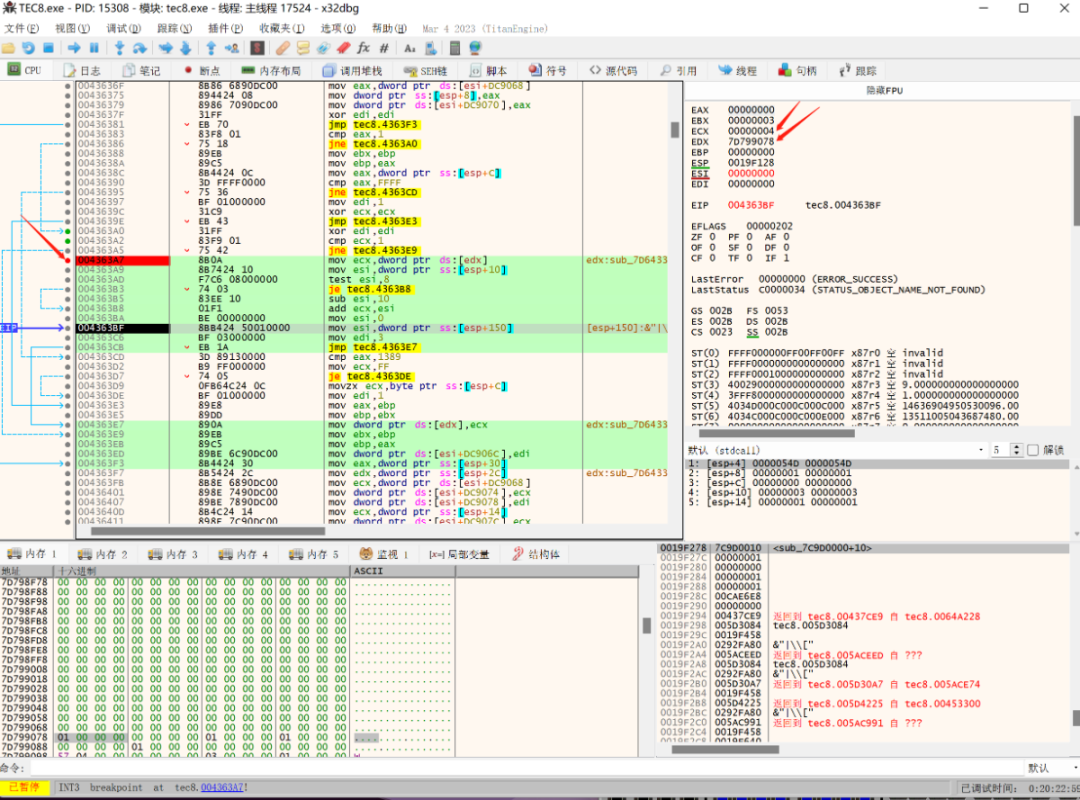The width and height of the screenshot is (1080, 800).
Task: Open the 默认 dropdown beside command bar
Action: pos(1050,768)
